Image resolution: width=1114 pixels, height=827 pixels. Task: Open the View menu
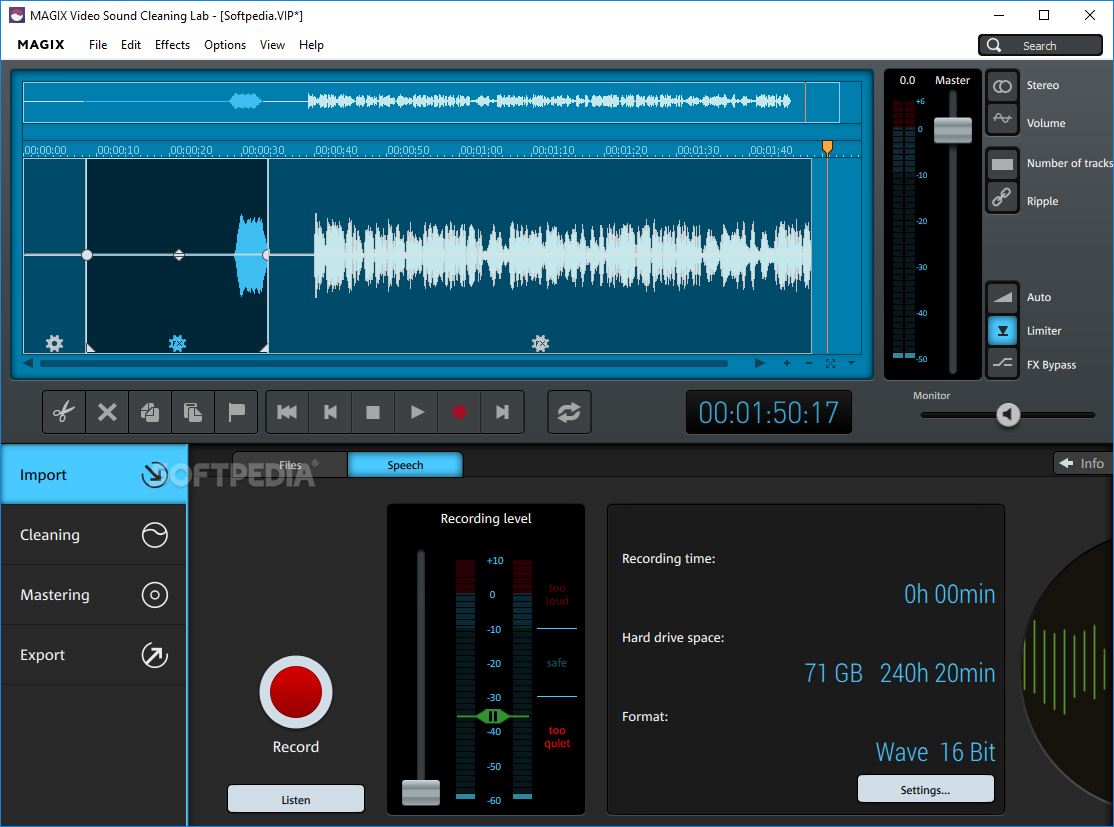click(x=272, y=45)
